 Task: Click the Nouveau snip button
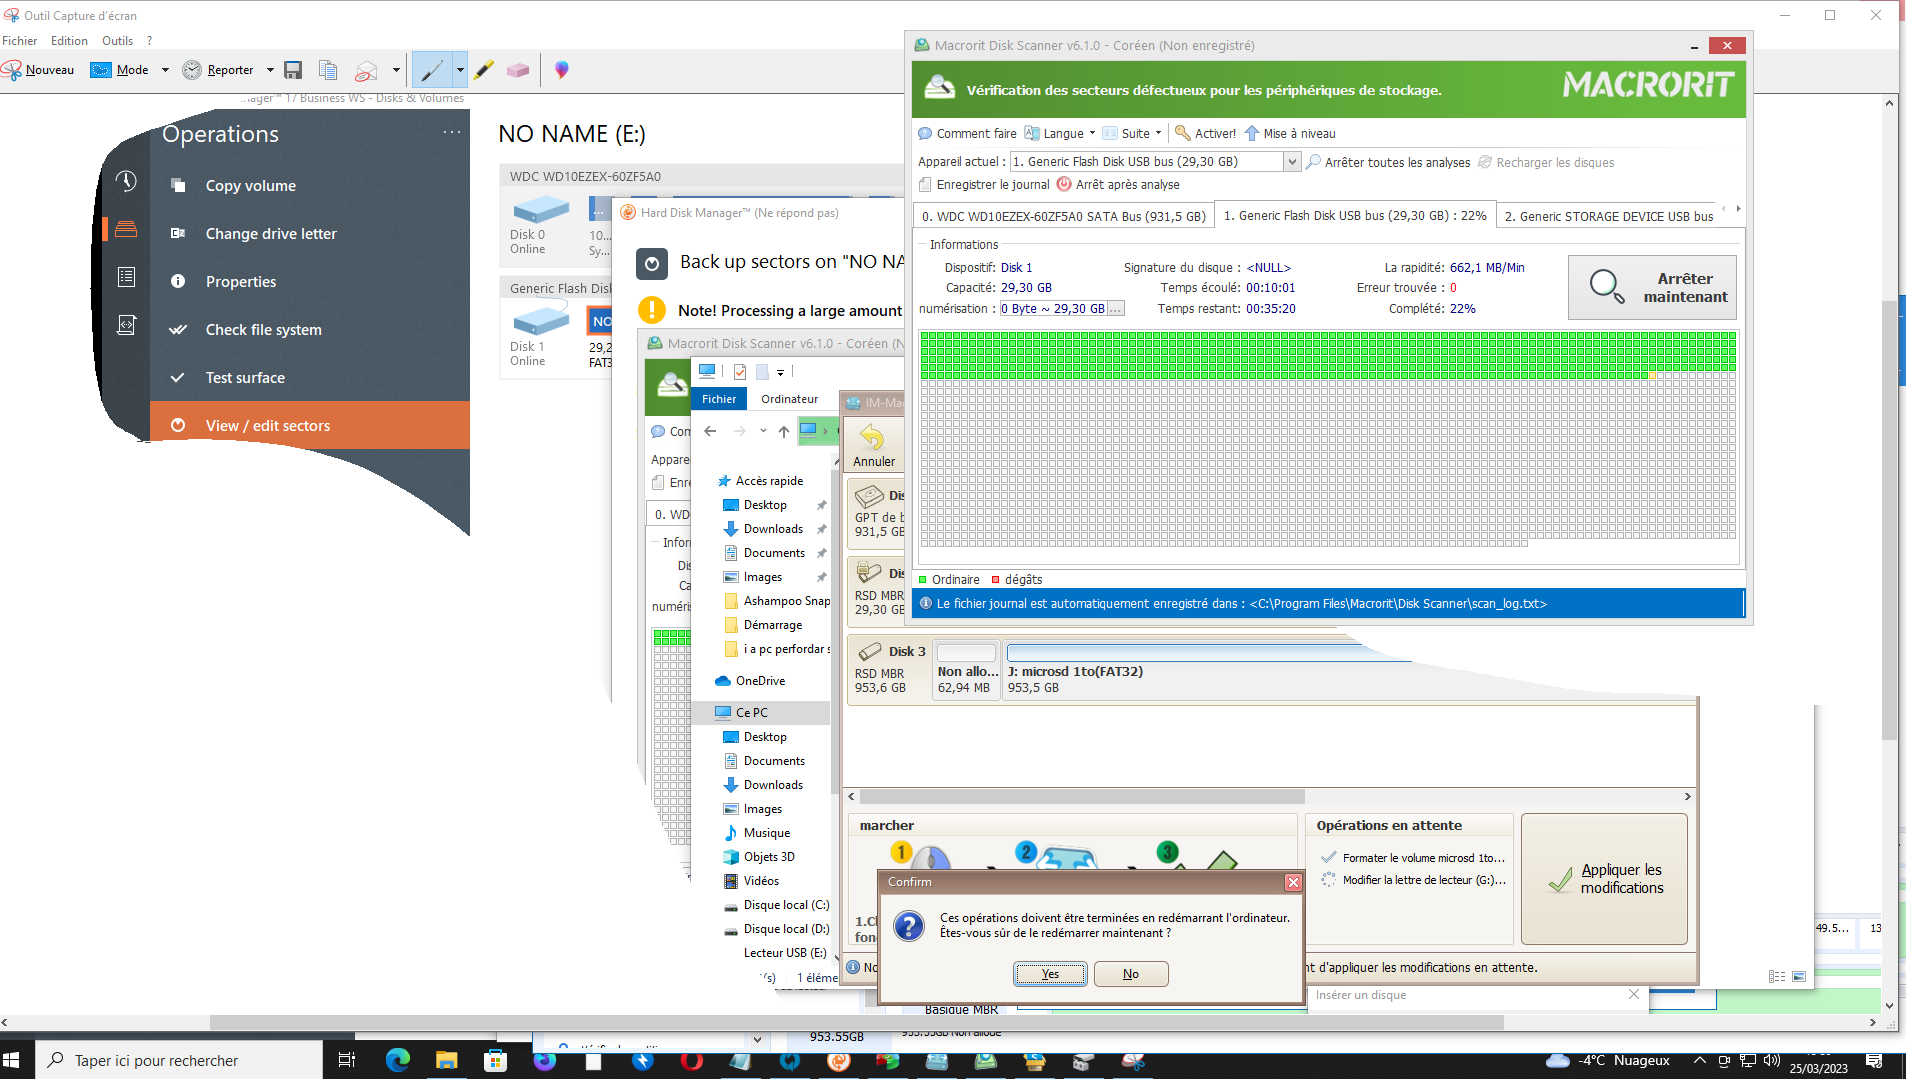(38, 70)
